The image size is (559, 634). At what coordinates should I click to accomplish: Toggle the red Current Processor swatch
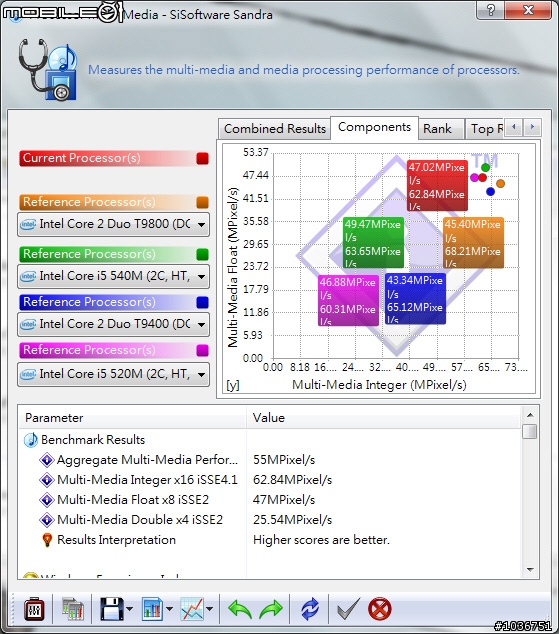(x=203, y=158)
